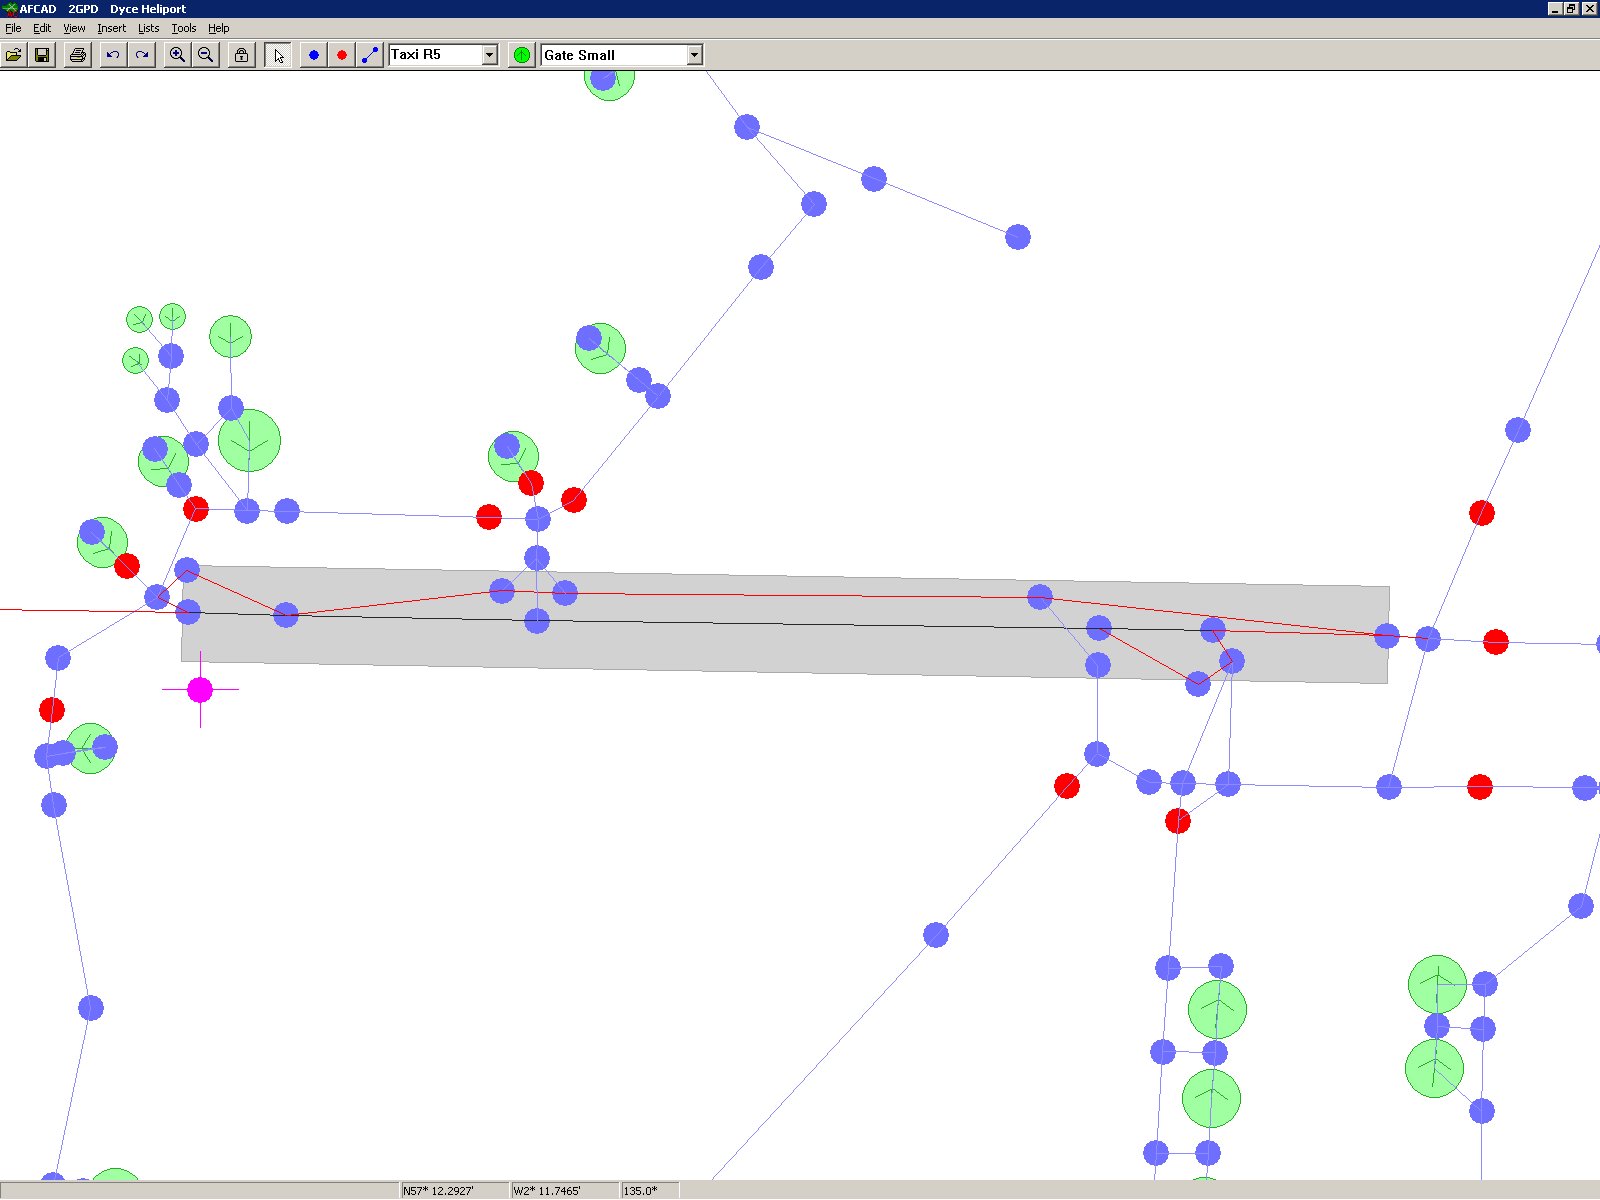Open the Lists menu
This screenshot has height=1200, width=1600.
pos(148,28)
